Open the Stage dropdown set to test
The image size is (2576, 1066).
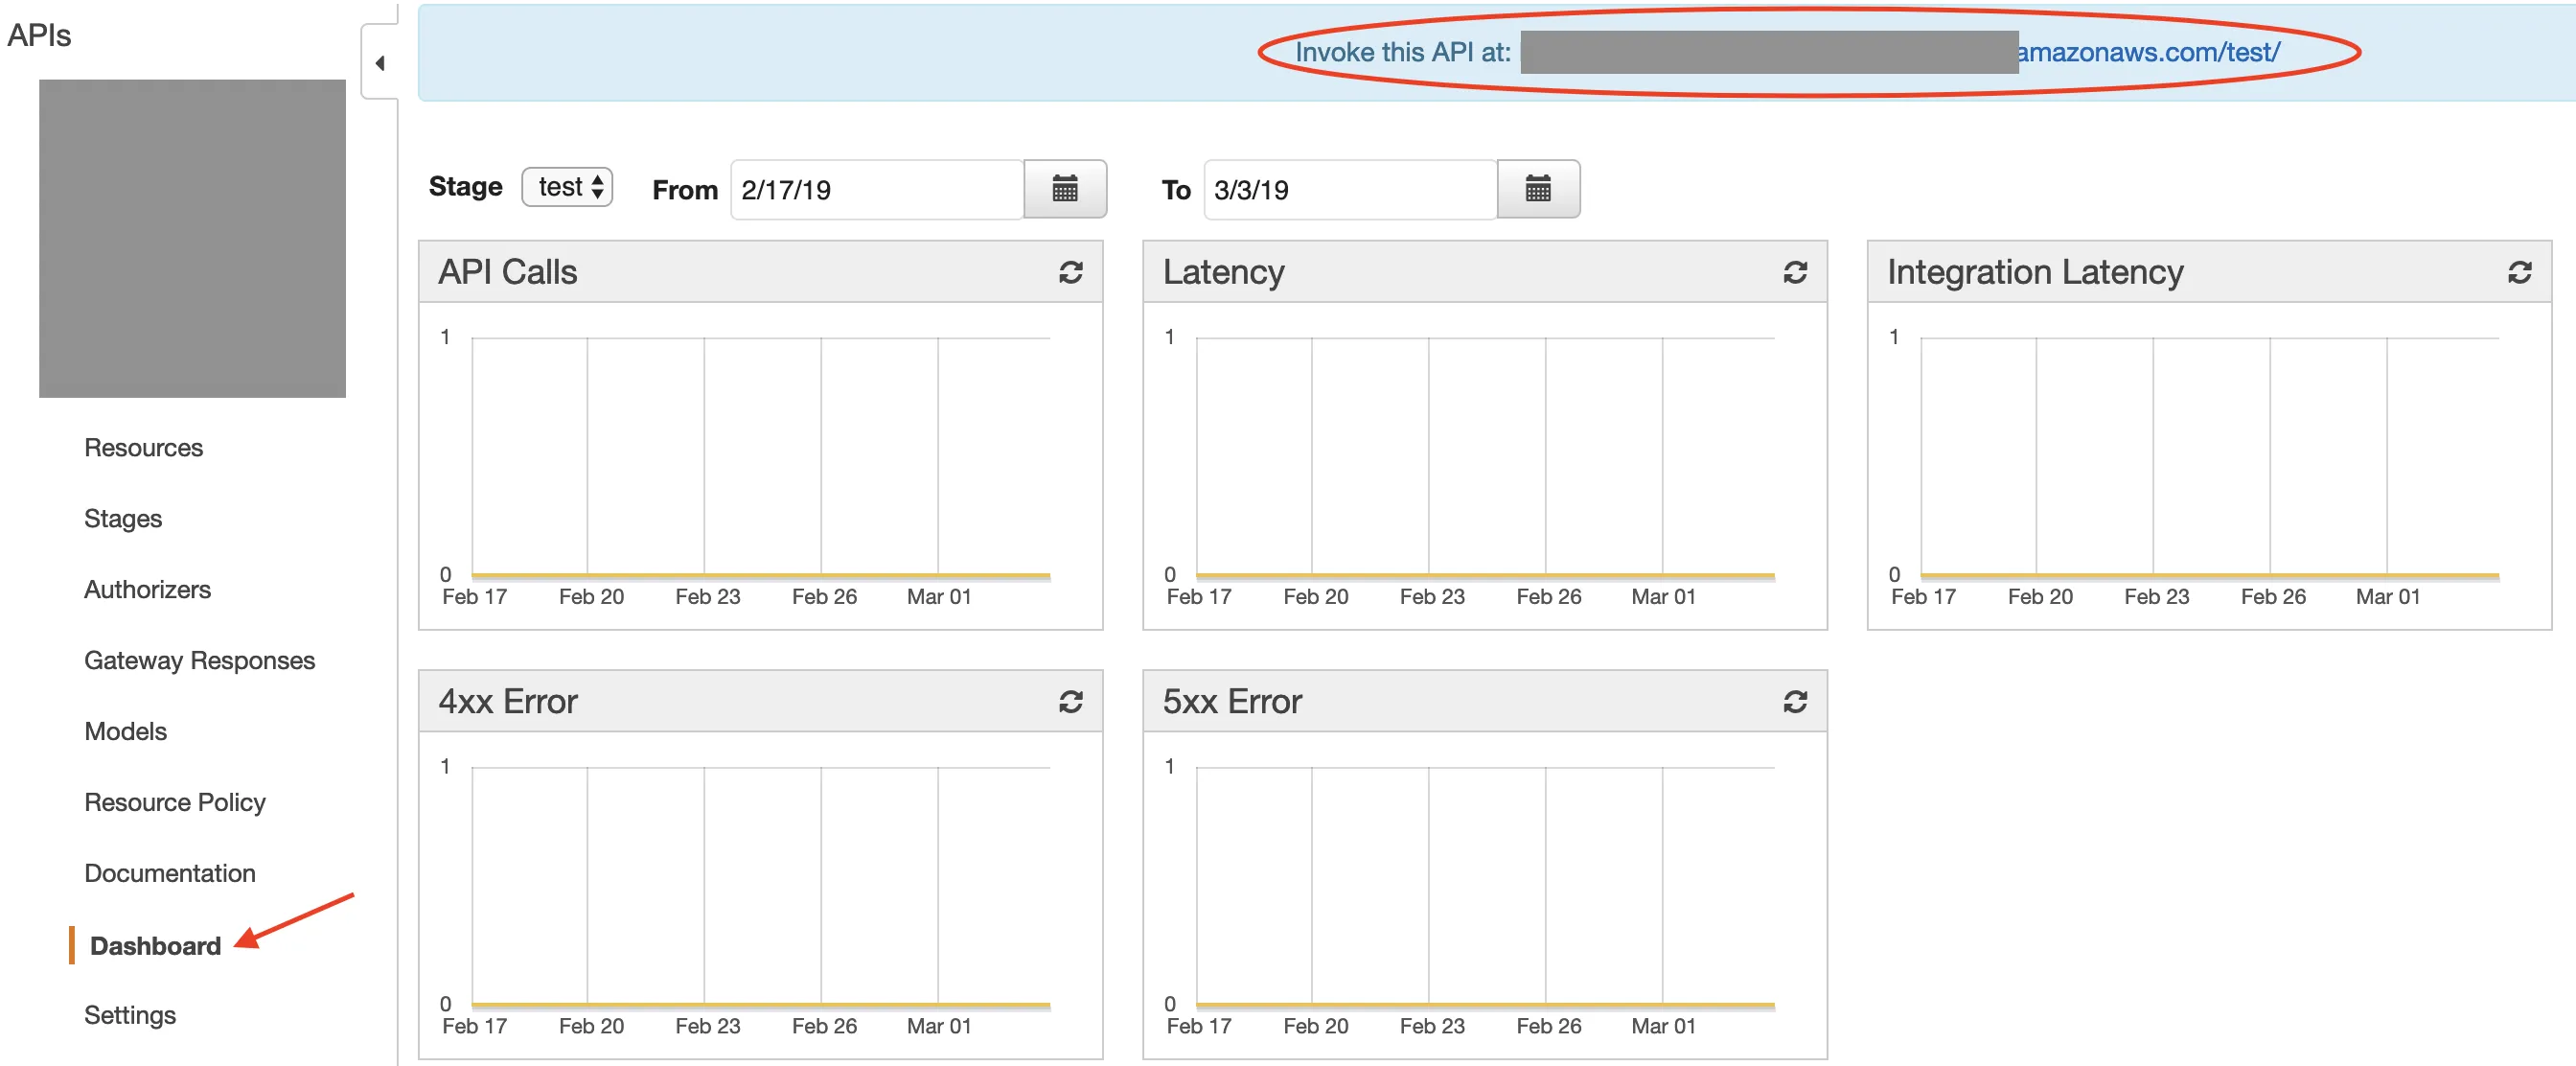tap(567, 187)
